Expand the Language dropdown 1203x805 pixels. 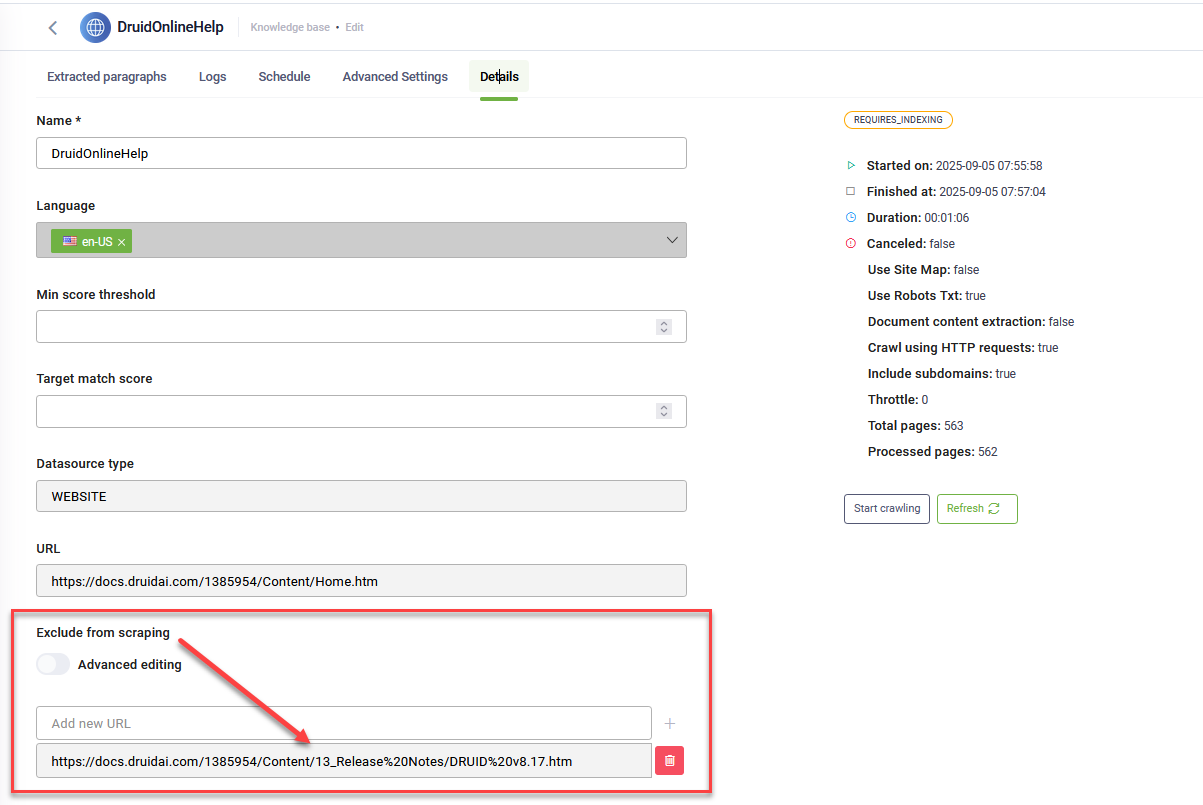672,241
